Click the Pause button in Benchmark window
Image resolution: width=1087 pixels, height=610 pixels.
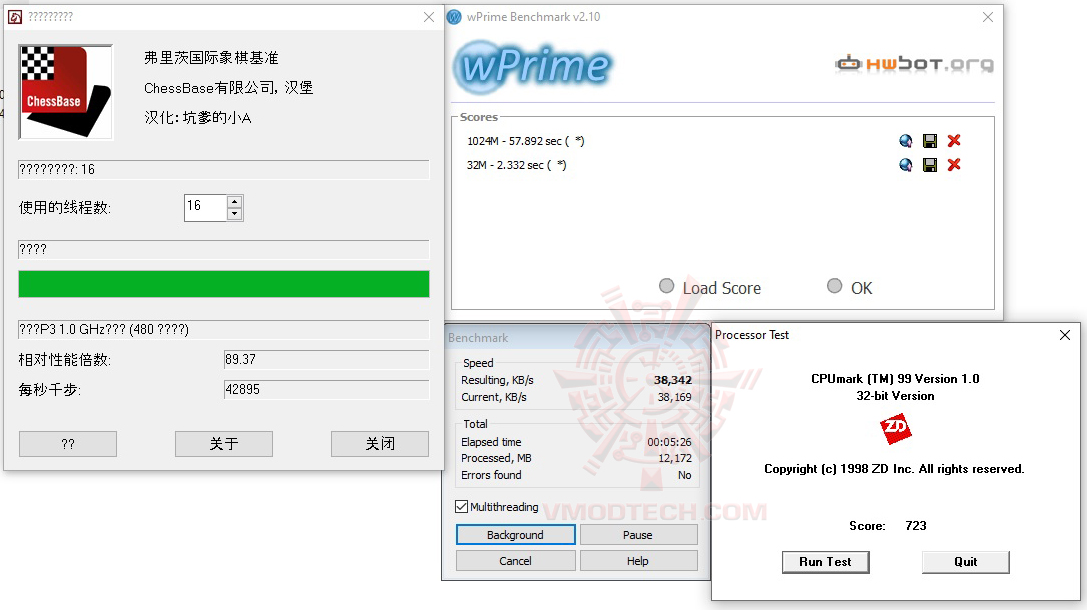coord(638,534)
